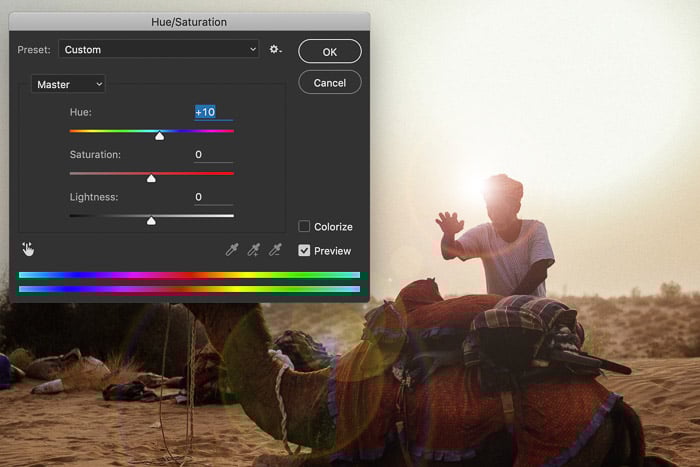Click the Lightness slider handle
This screenshot has width=700, height=467.
pyautogui.click(x=151, y=221)
